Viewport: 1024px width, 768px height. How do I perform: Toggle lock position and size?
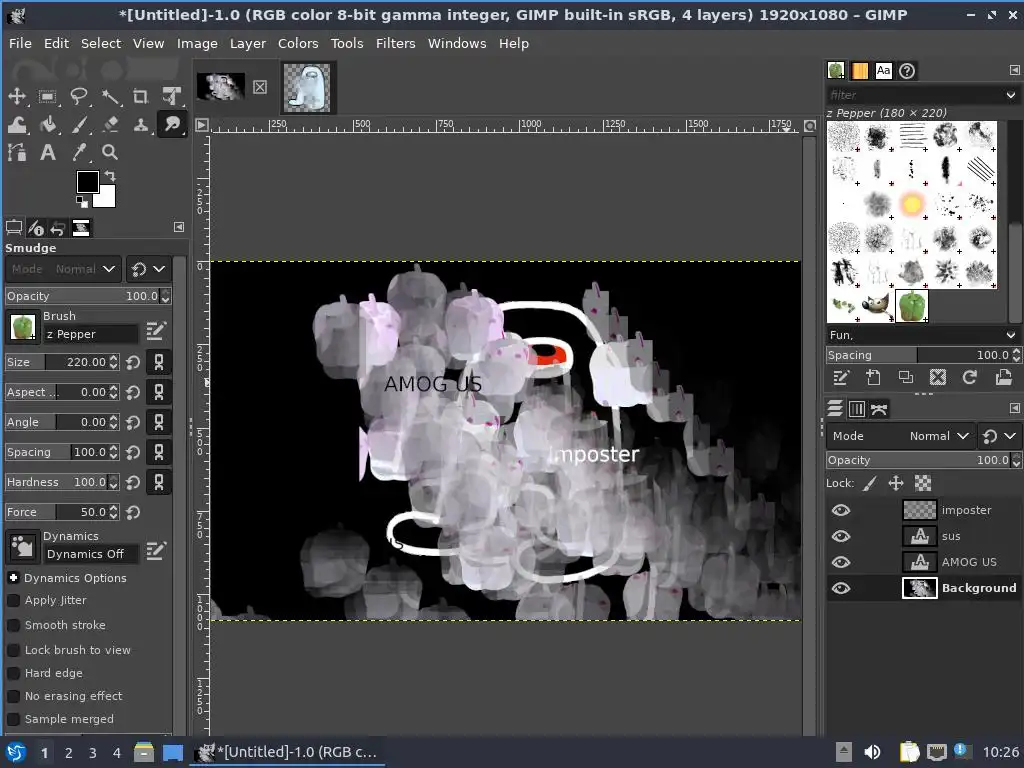click(x=896, y=483)
